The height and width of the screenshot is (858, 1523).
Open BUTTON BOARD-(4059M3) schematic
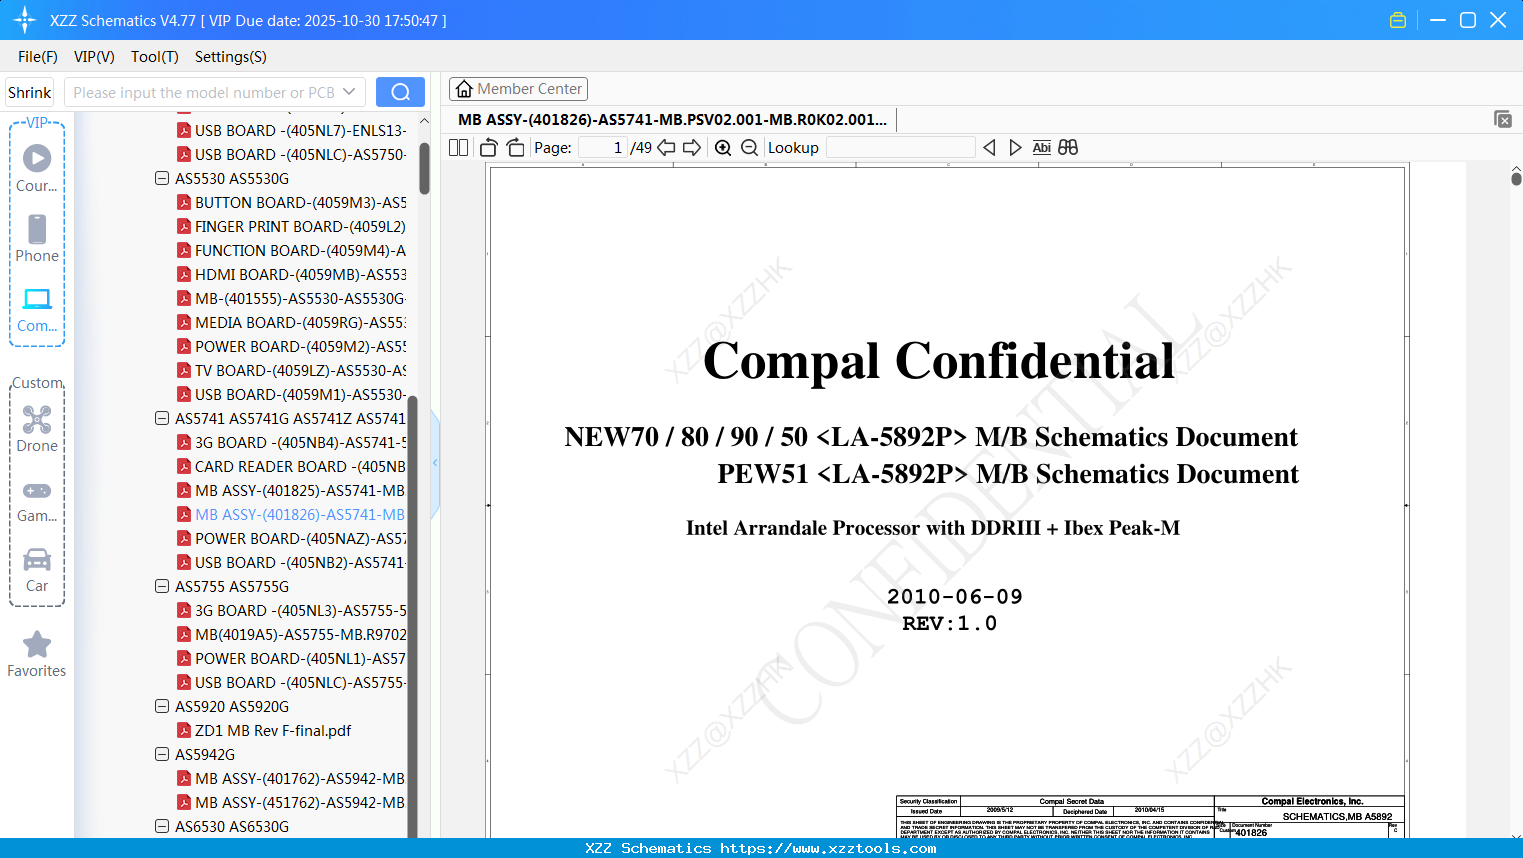coord(291,203)
